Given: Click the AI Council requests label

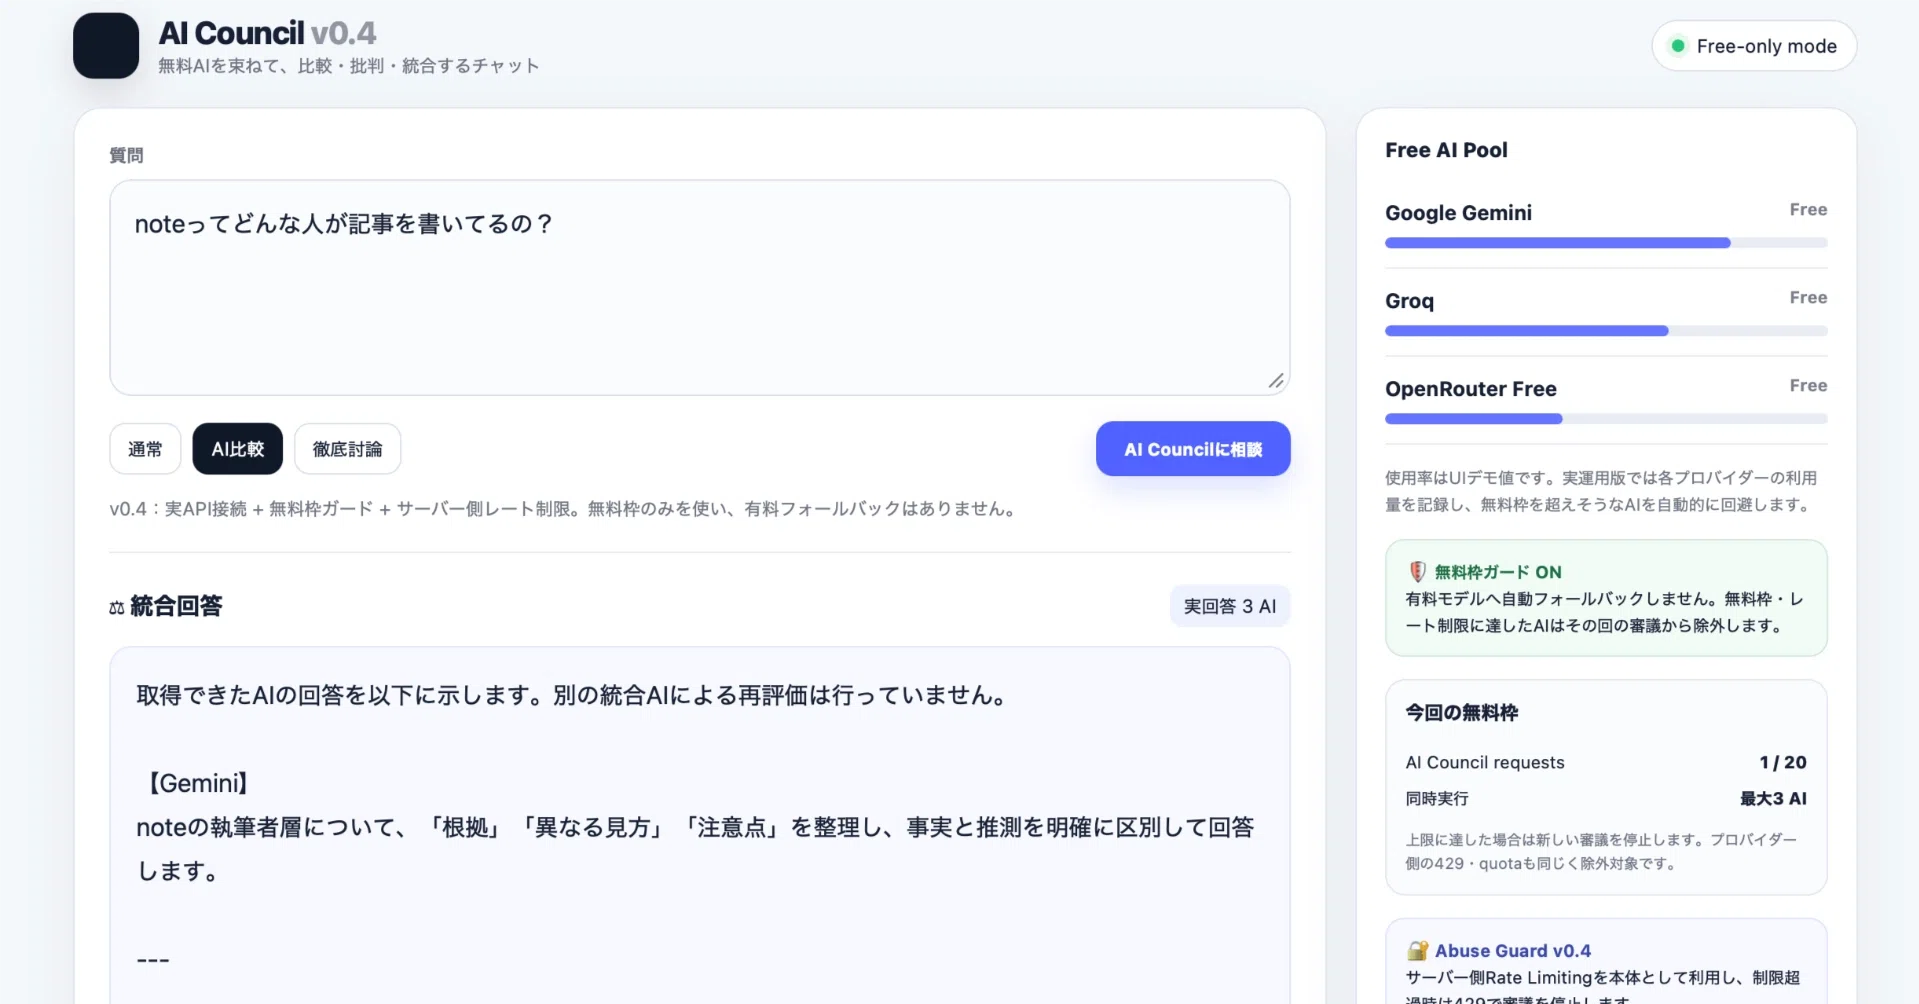Looking at the screenshot, I should coord(1485,762).
